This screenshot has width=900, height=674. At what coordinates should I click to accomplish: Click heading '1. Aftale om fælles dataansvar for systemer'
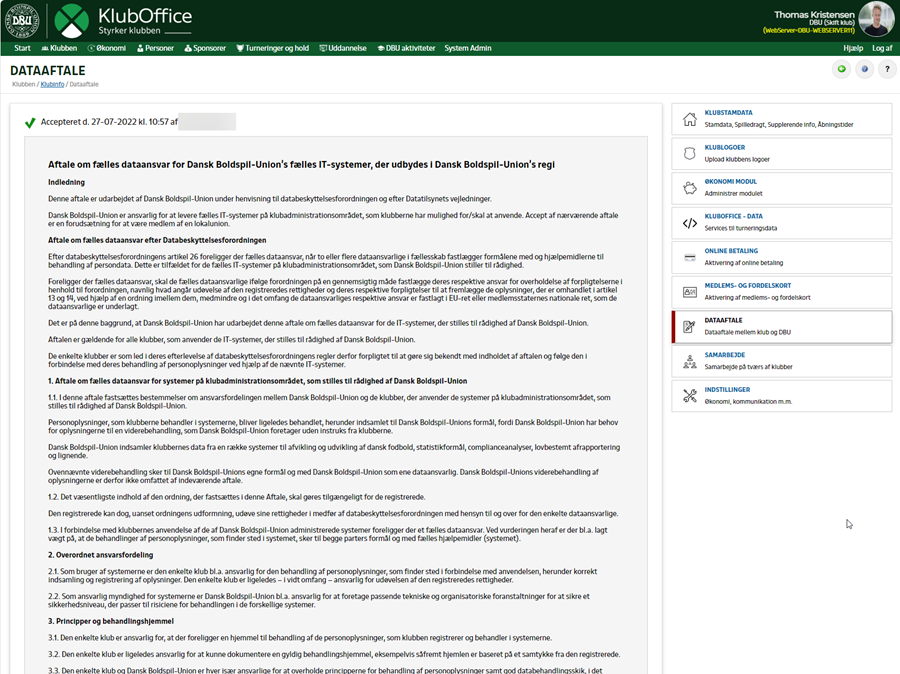pyautogui.click(x=258, y=381)
